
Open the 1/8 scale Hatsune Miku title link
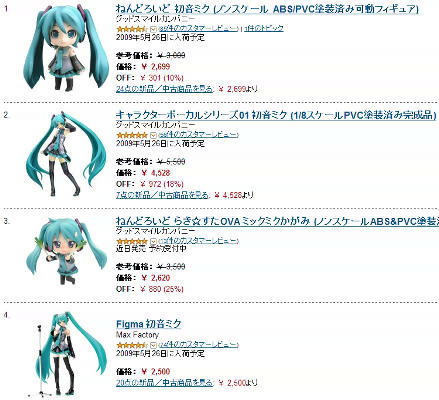(x=276, y=115)
